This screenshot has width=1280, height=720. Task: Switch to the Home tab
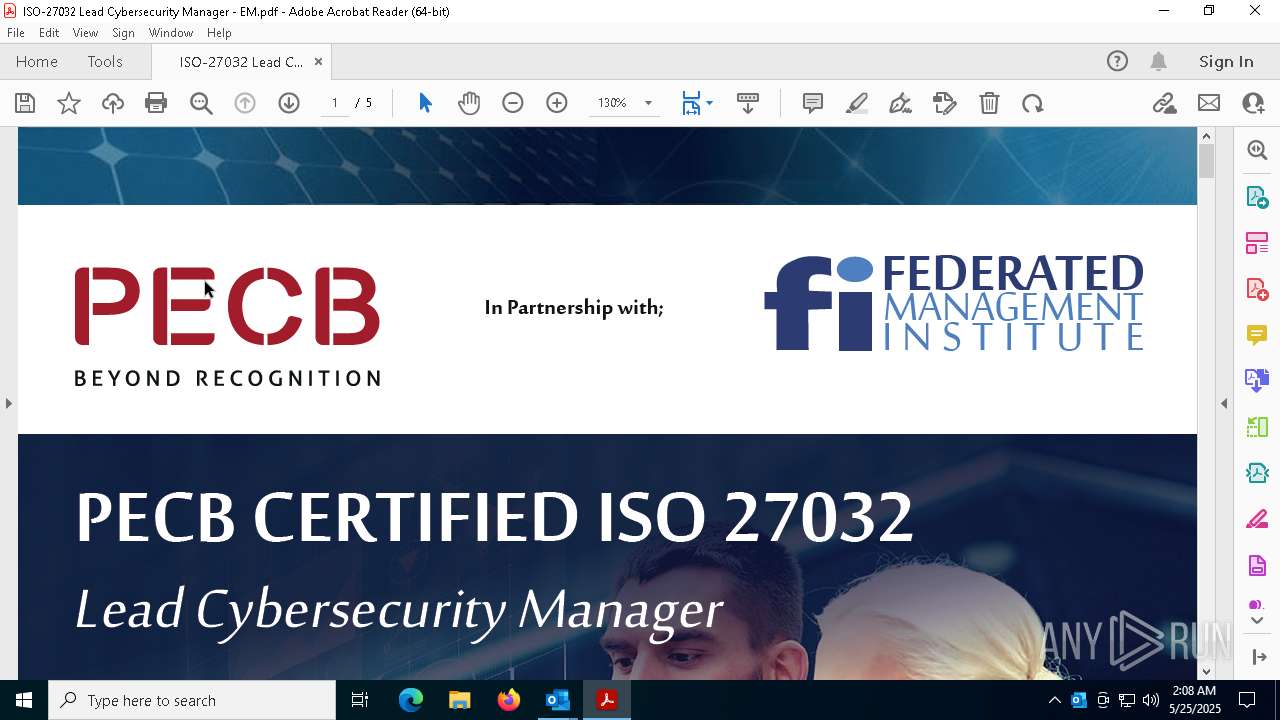[37, 61]
